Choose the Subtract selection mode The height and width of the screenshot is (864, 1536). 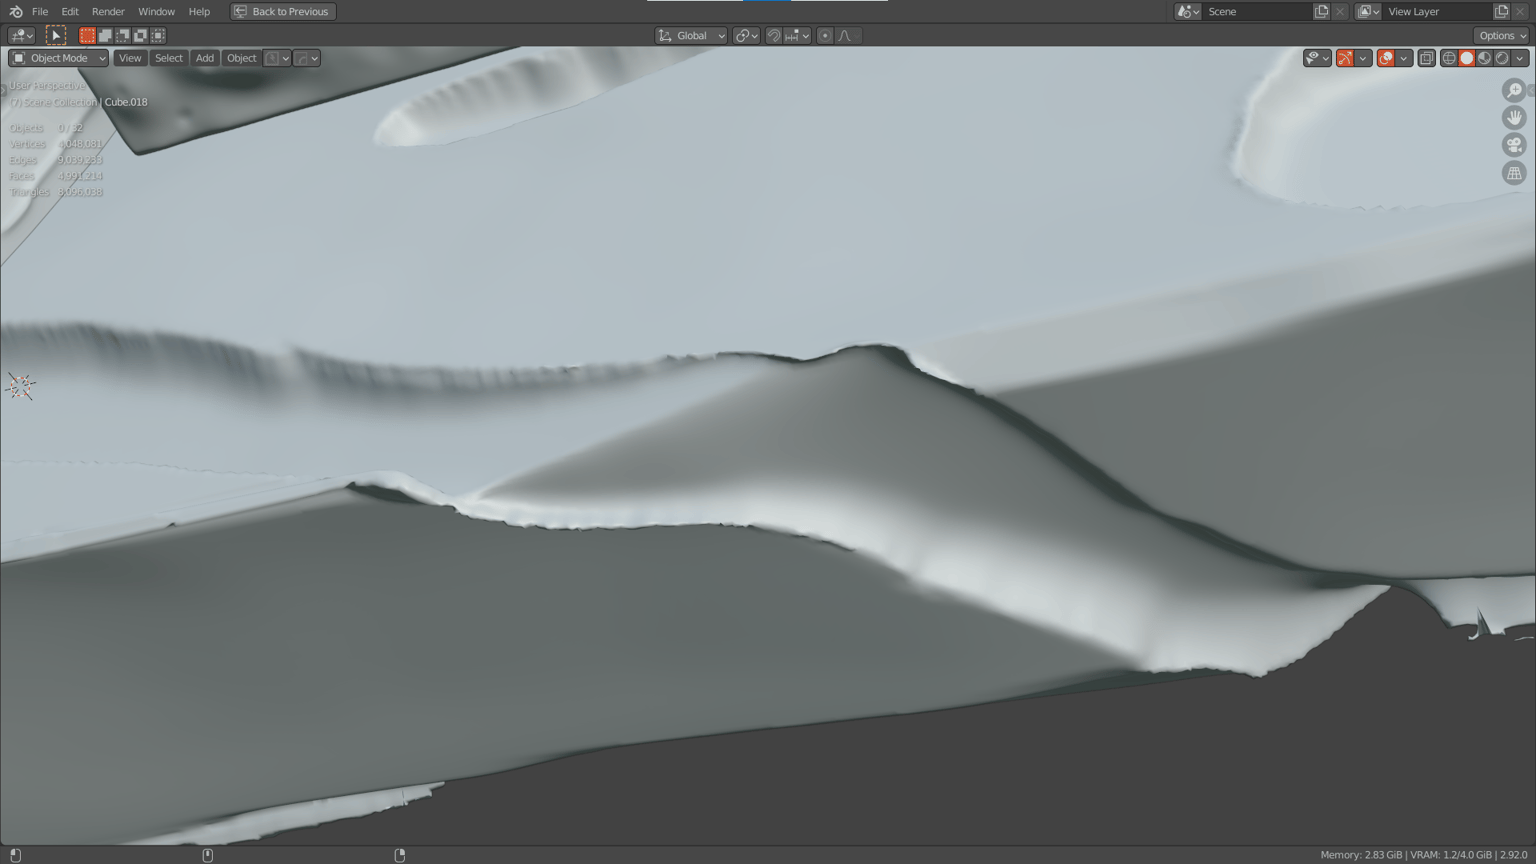click(122, 35)
